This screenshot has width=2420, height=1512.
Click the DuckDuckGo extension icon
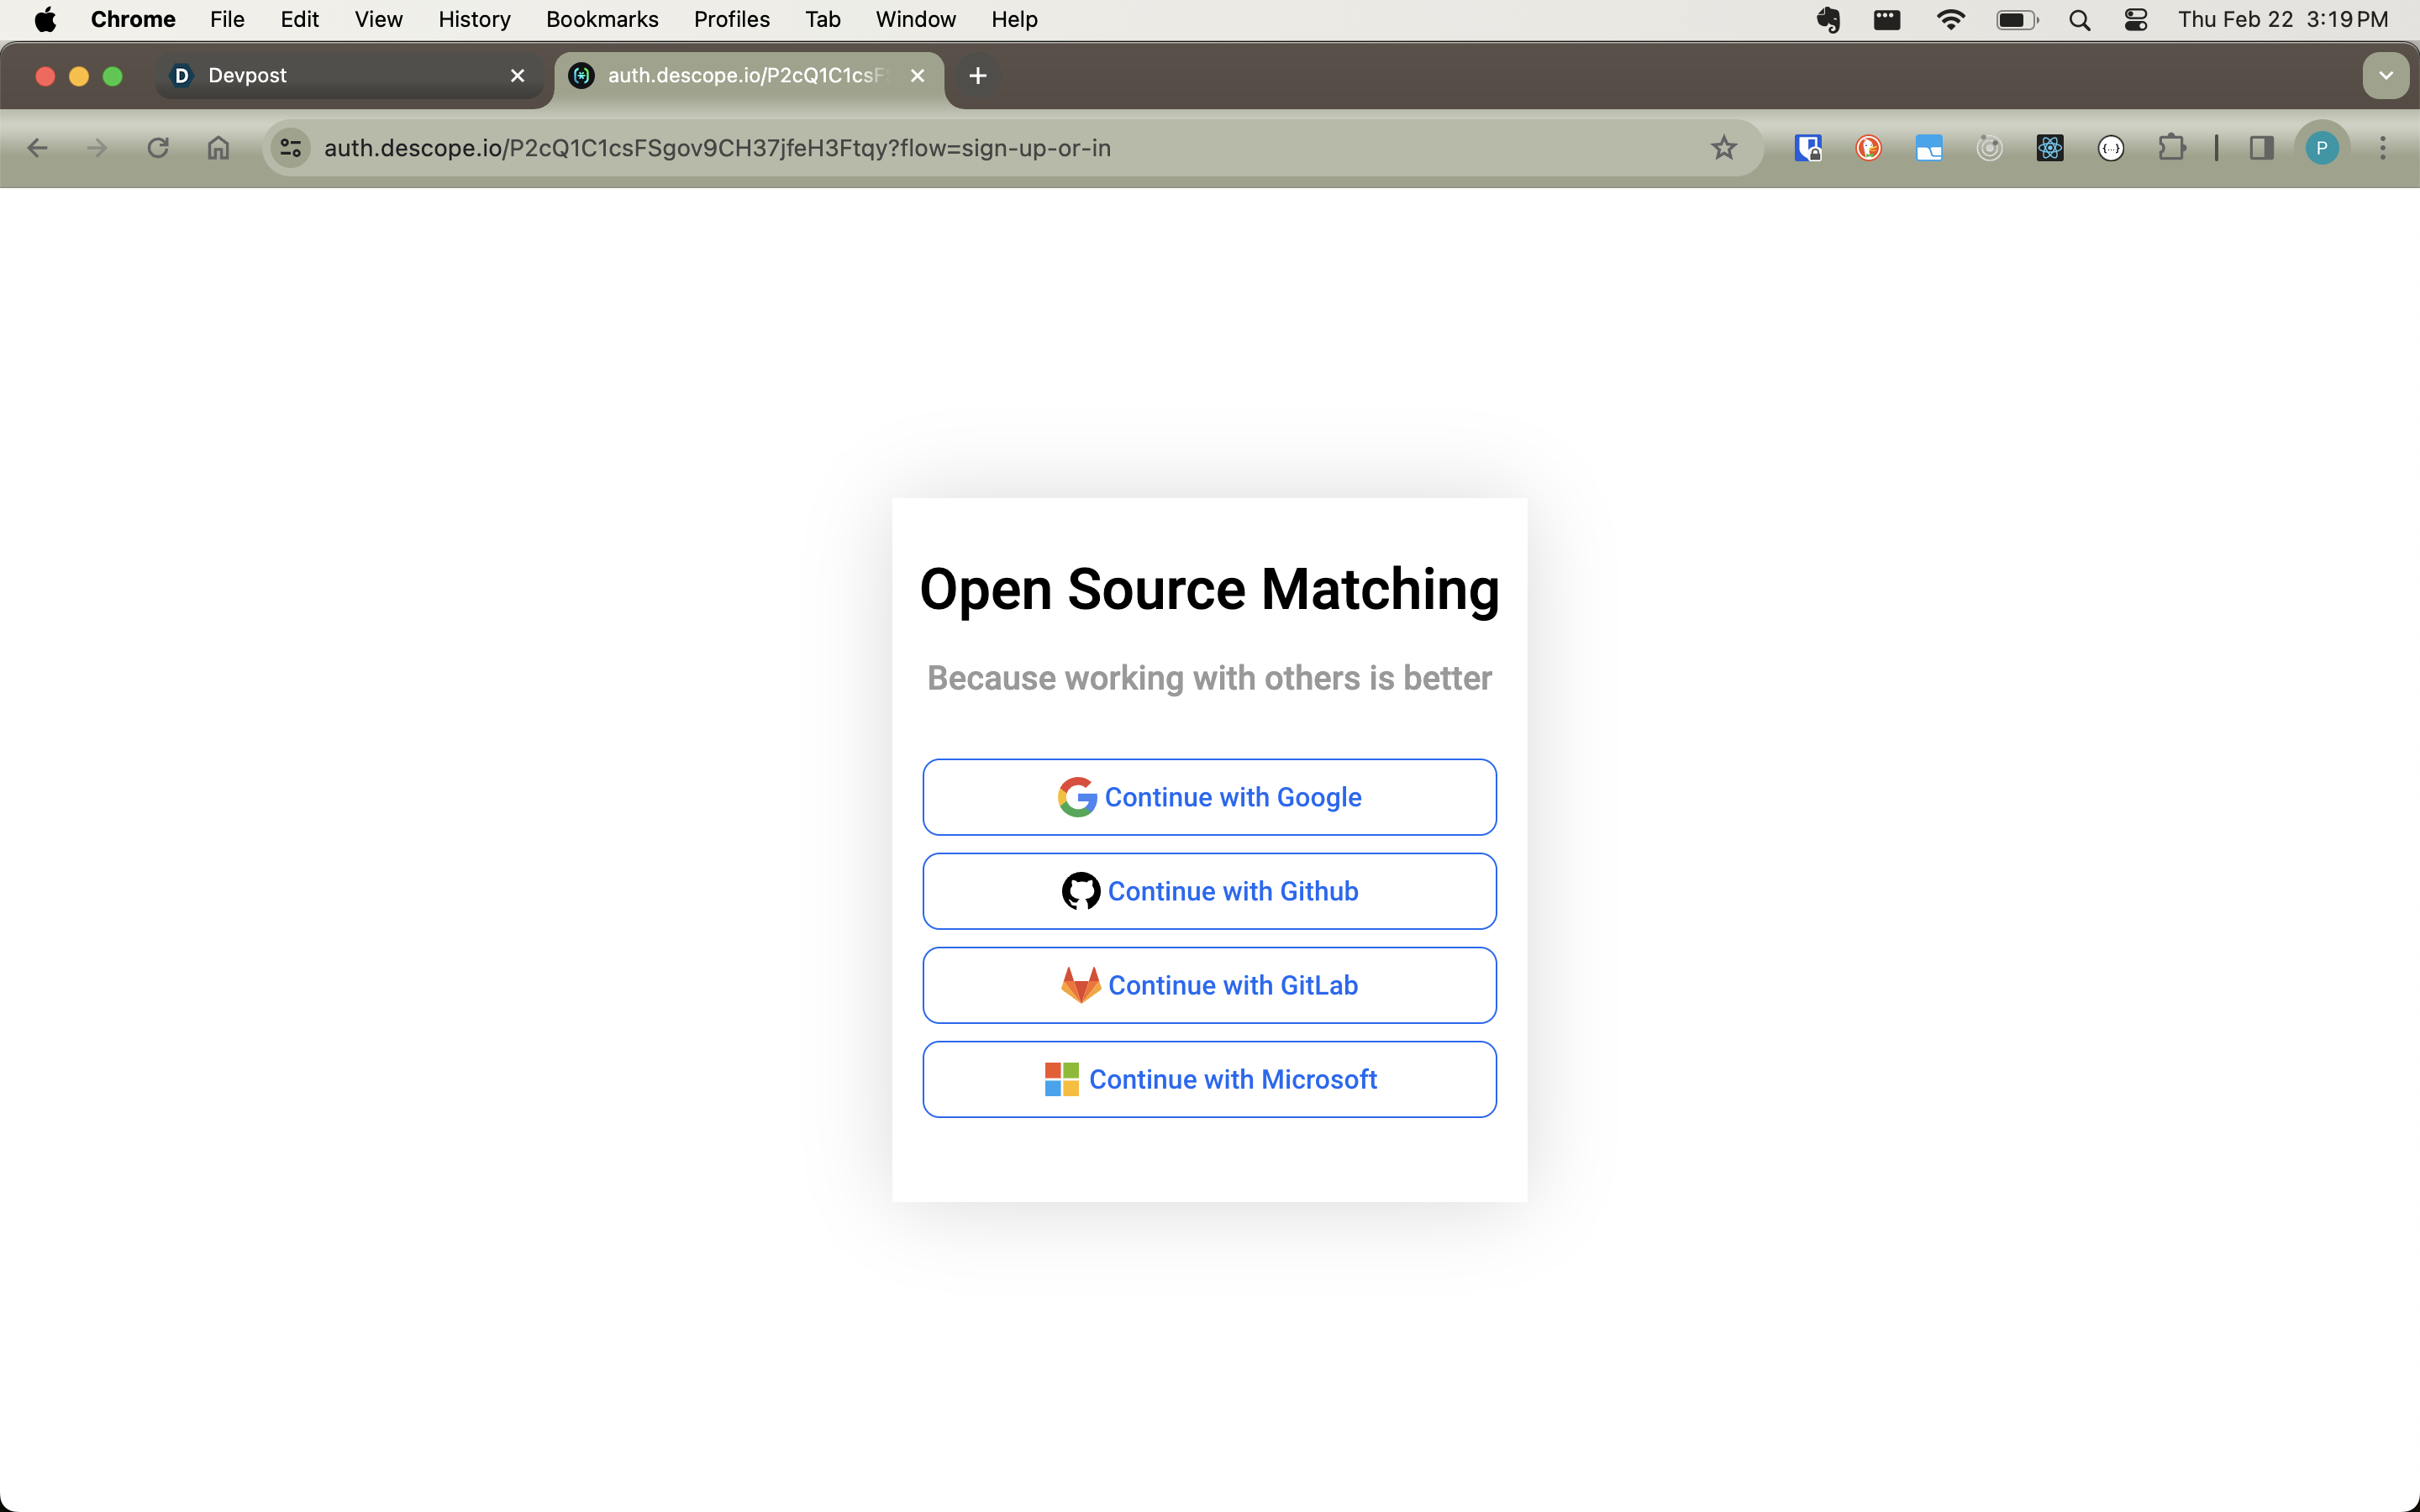[1868, 148]
